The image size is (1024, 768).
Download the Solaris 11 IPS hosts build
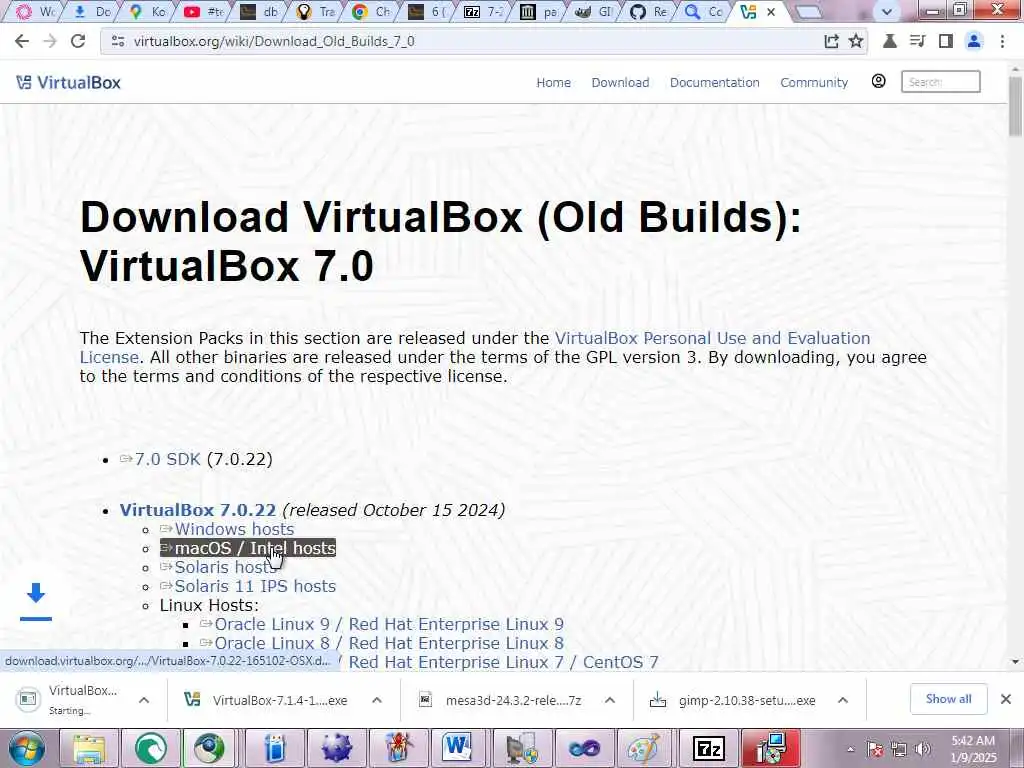[x=255, y=586]
